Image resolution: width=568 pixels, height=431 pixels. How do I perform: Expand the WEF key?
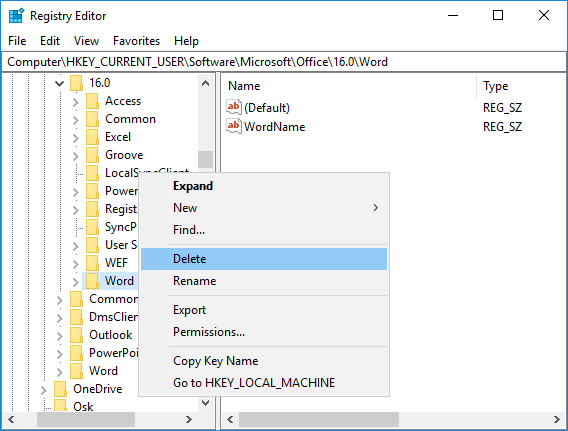click(75, 263)
